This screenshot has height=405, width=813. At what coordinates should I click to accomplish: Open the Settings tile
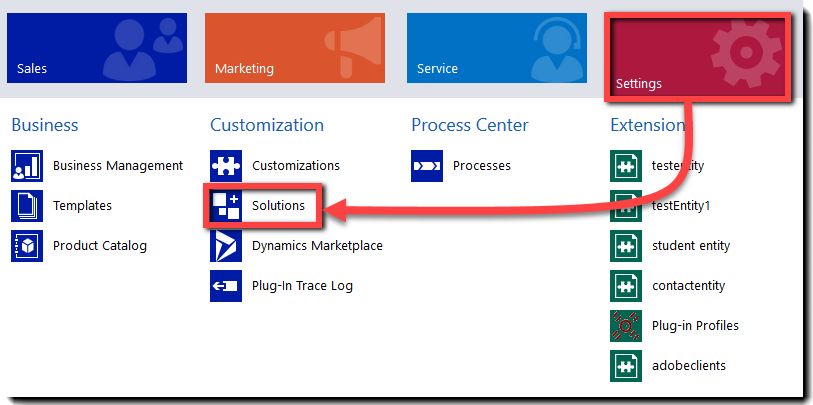[x=698, y=57]
